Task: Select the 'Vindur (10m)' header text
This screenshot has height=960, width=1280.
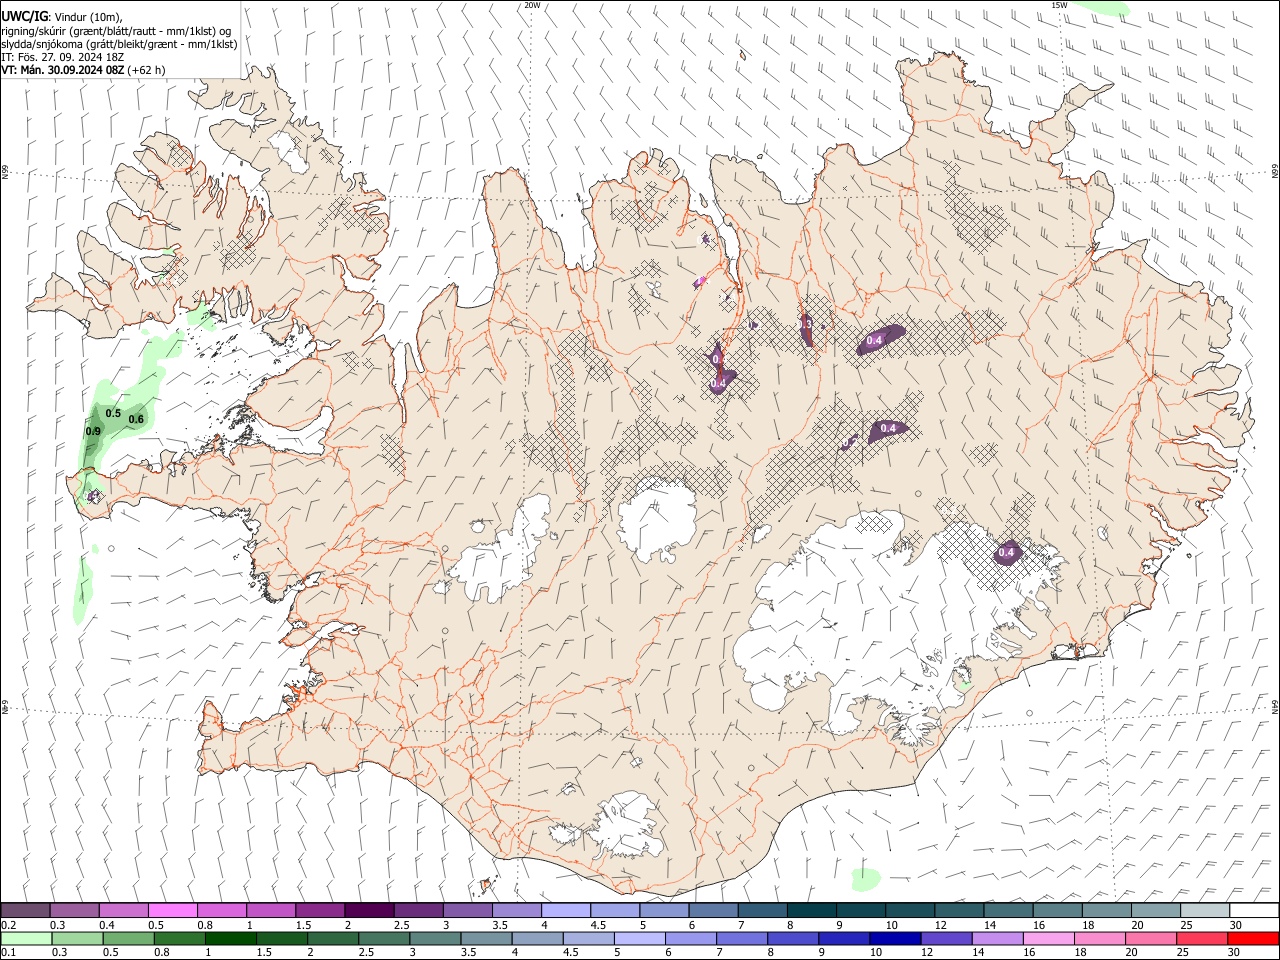Action: [89, 16]
